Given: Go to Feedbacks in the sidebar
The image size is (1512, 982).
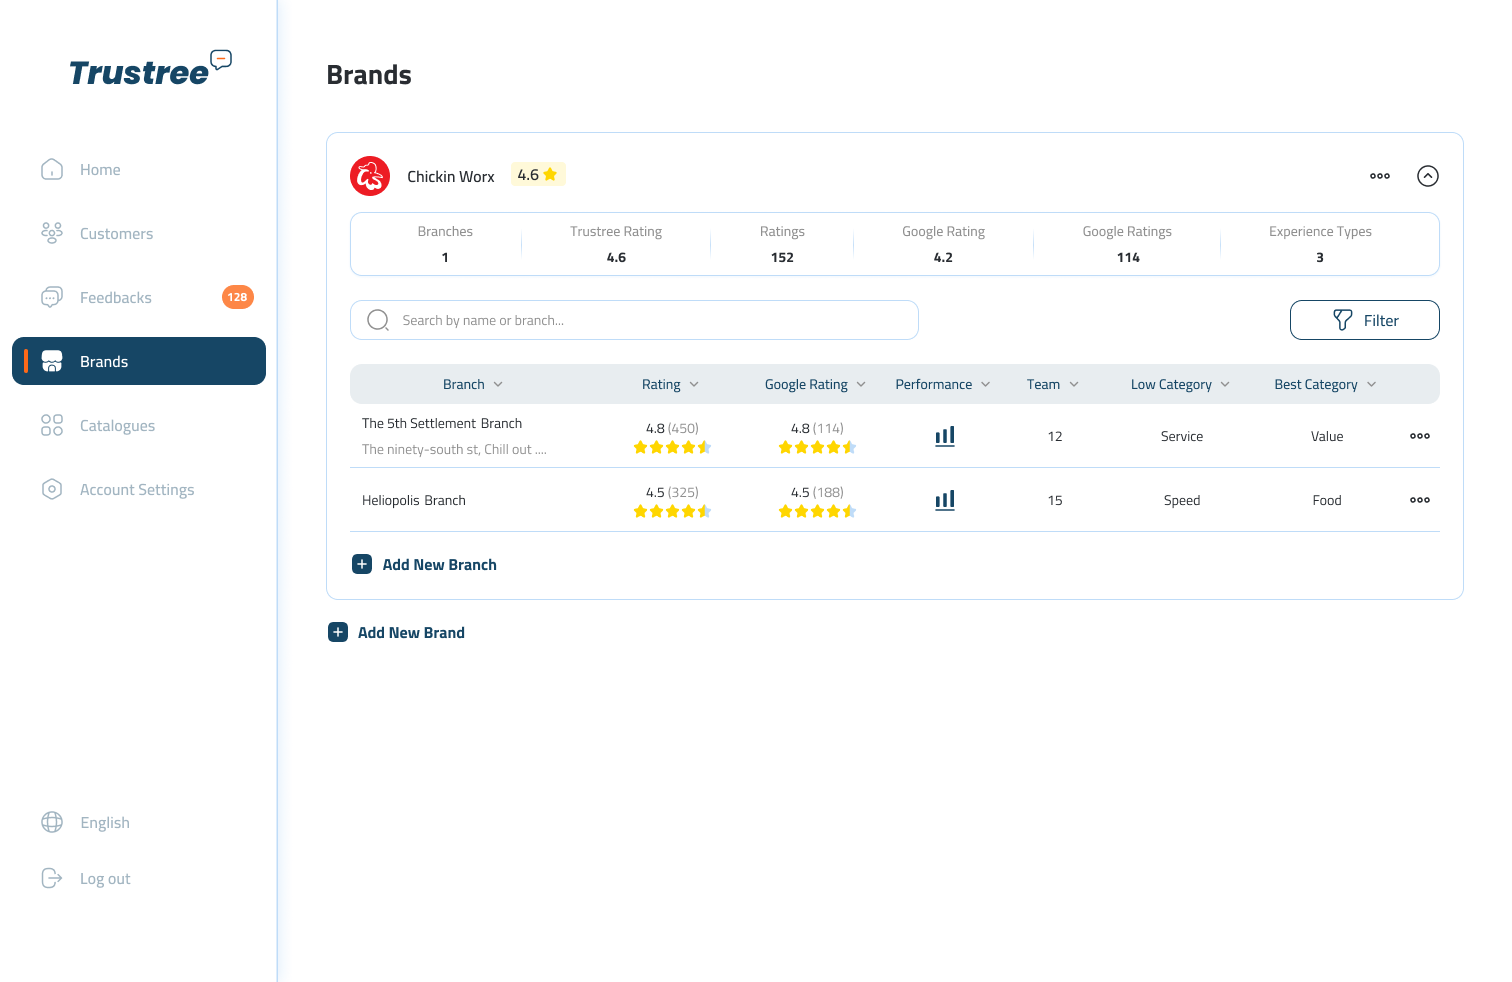Looking at the screenshot, I should click(x=116, y=297).
